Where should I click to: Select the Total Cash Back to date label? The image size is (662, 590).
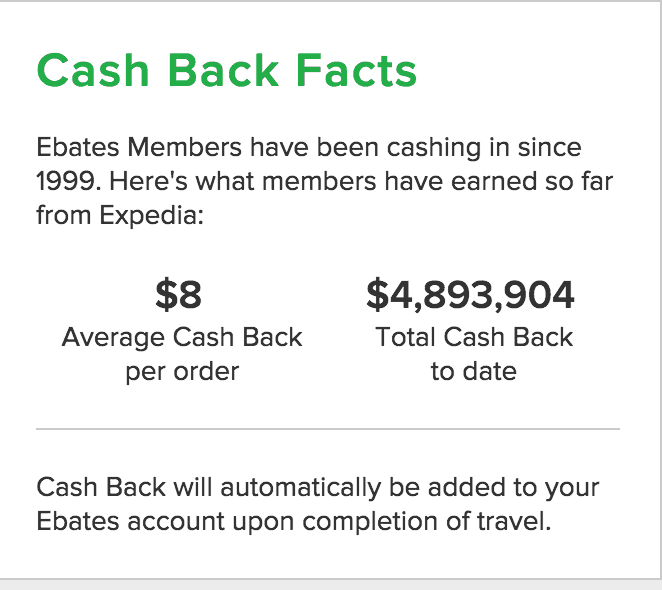point(474,354)
